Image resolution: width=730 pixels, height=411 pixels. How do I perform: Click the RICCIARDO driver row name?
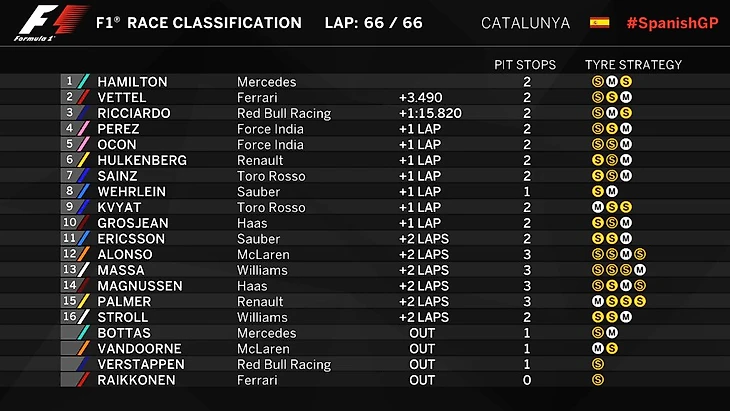[134, 113]
